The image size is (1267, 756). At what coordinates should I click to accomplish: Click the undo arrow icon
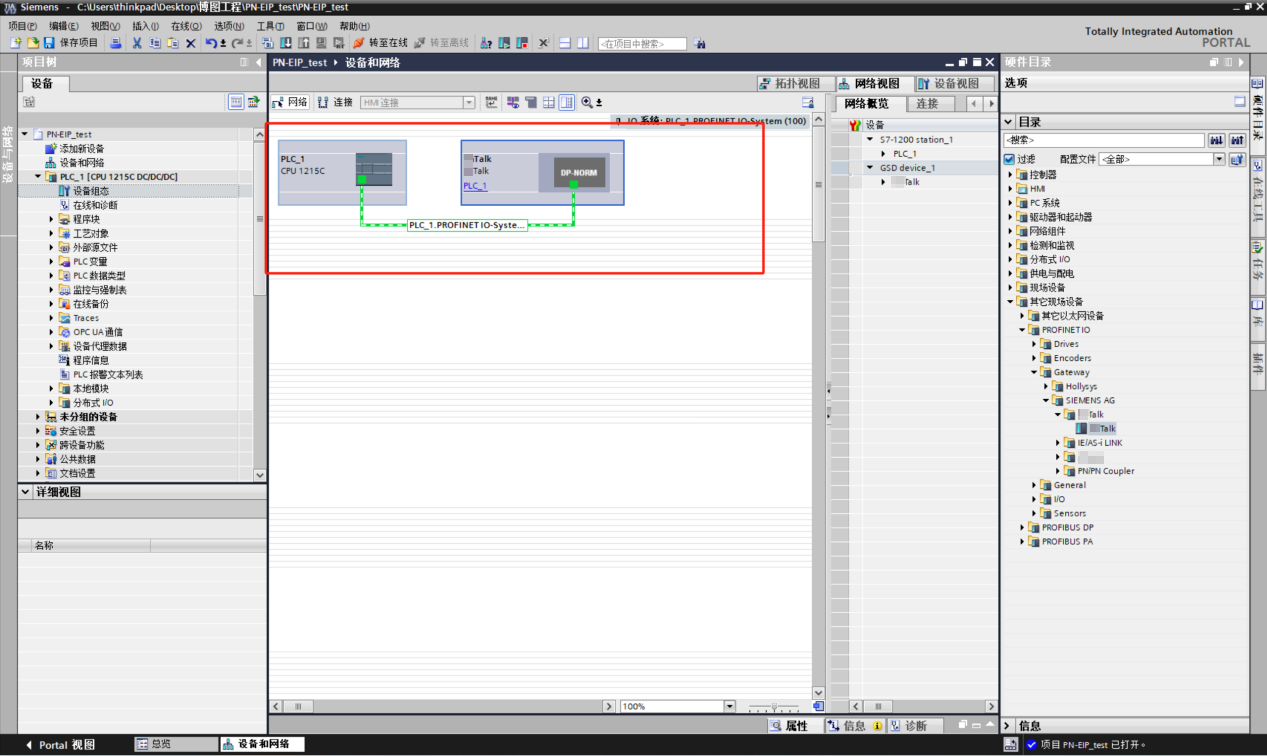(210, 43)
